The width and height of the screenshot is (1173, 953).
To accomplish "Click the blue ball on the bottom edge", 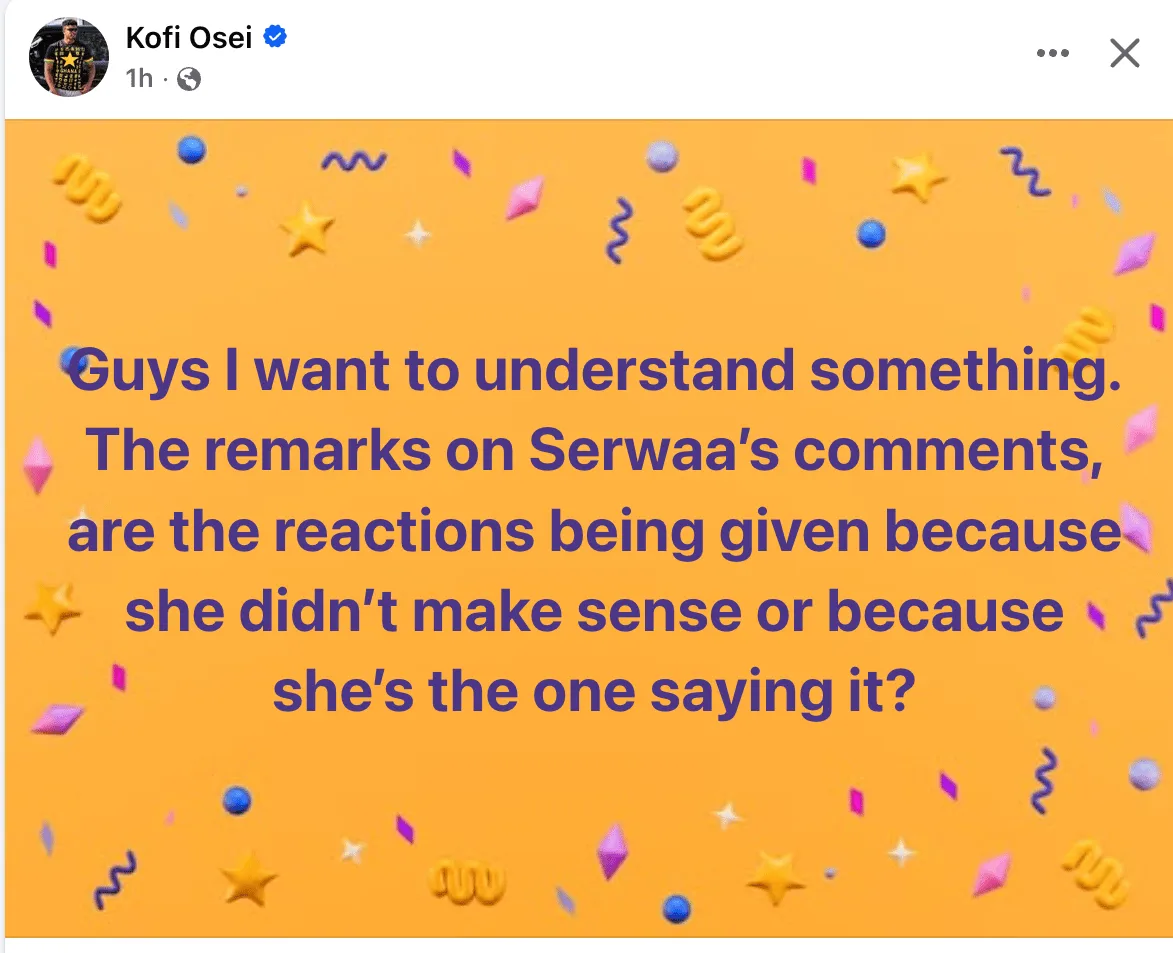I will (677, 910).
